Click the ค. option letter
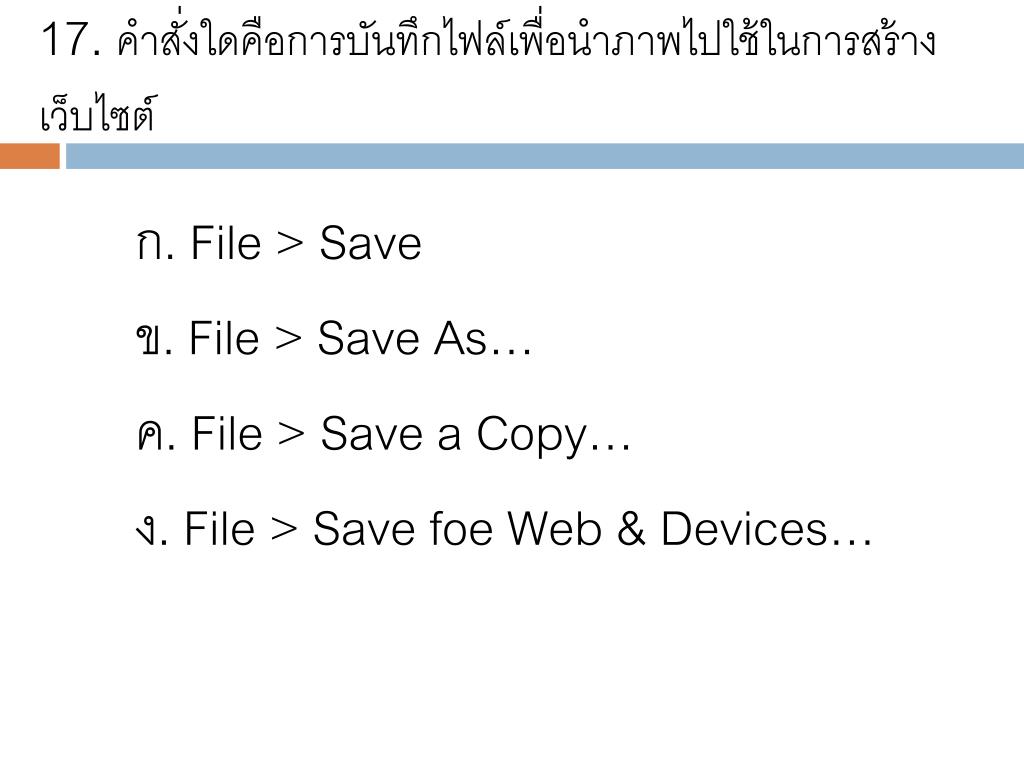Screen dimensions: 1024x768 156,435
